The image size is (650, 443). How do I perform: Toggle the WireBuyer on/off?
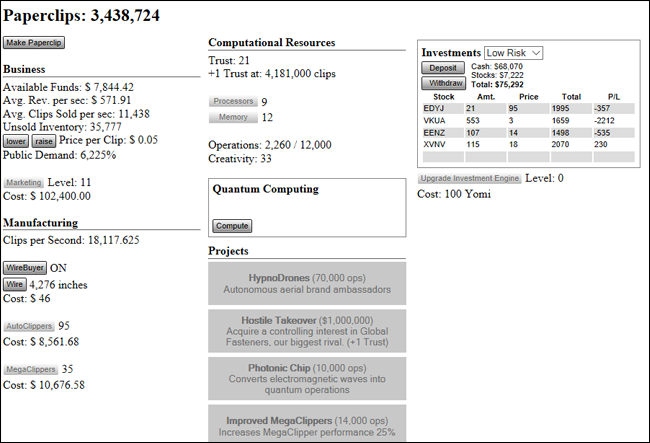point(25,268)
